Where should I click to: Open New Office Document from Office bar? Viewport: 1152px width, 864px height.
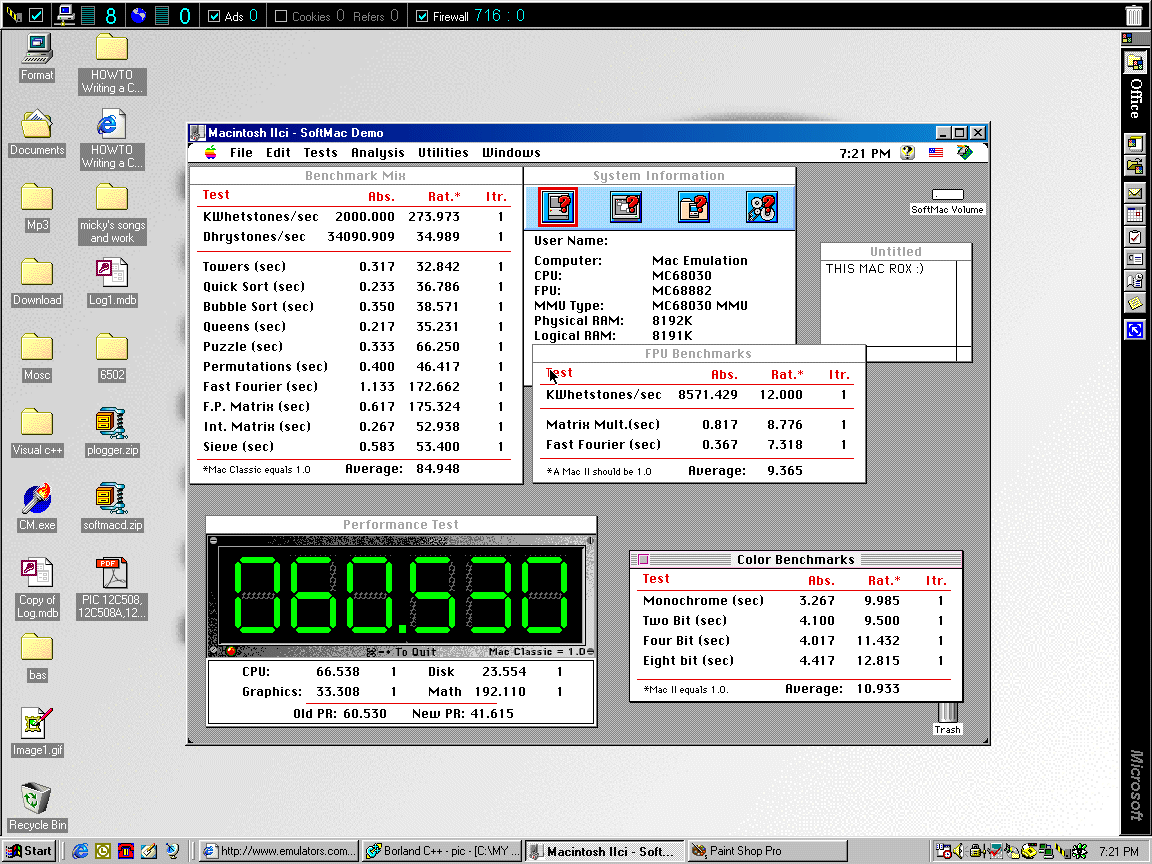(x=1135, y=144)
